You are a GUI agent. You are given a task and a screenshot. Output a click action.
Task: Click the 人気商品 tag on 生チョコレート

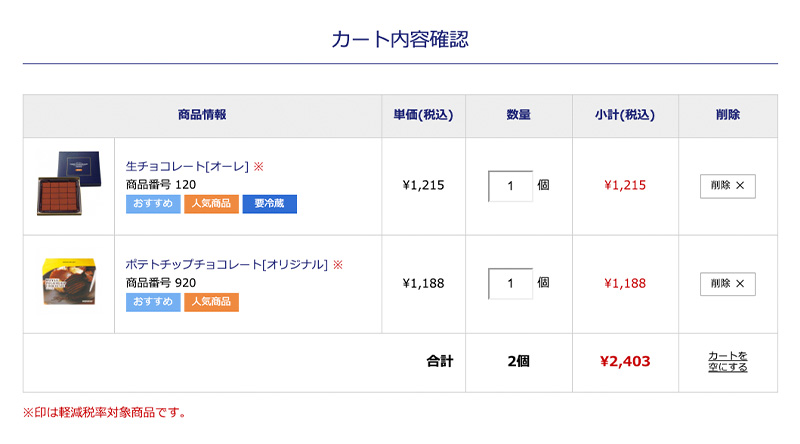(x=211, y=204)
